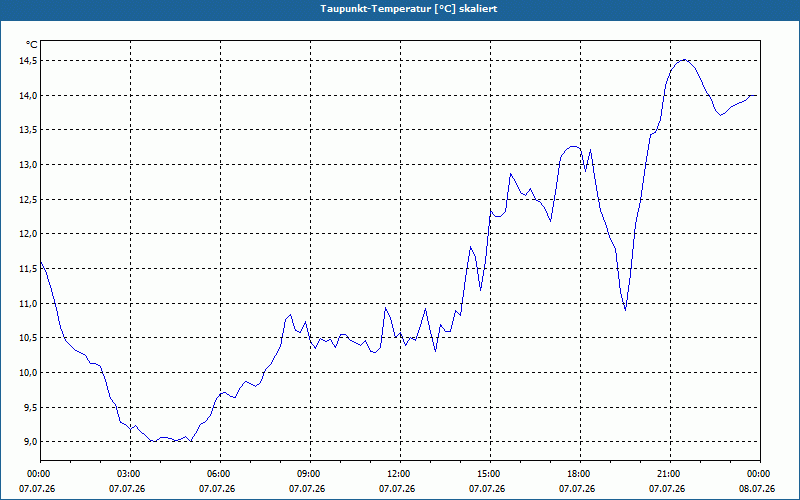Click the "11,5" y-axis label
800x500 pixels.
coord(28,268)
